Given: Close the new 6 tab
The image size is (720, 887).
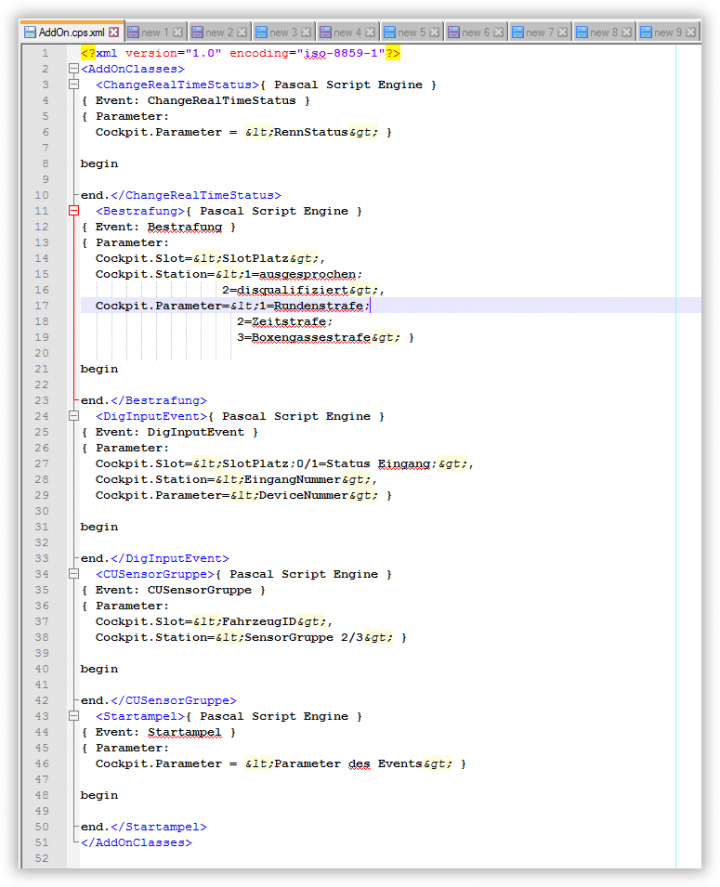Looking at the screenshot, I should click(x=498, y=32).
